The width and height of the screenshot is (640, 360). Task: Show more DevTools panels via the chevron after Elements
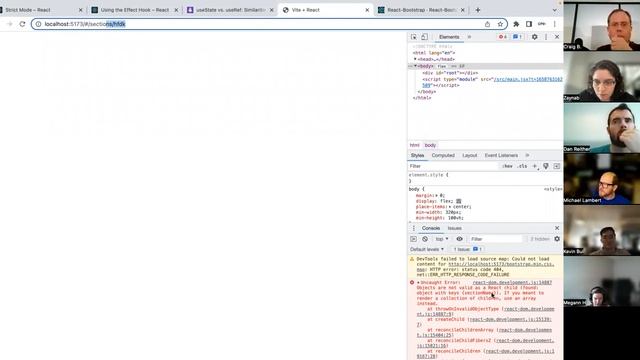point(469,37)
